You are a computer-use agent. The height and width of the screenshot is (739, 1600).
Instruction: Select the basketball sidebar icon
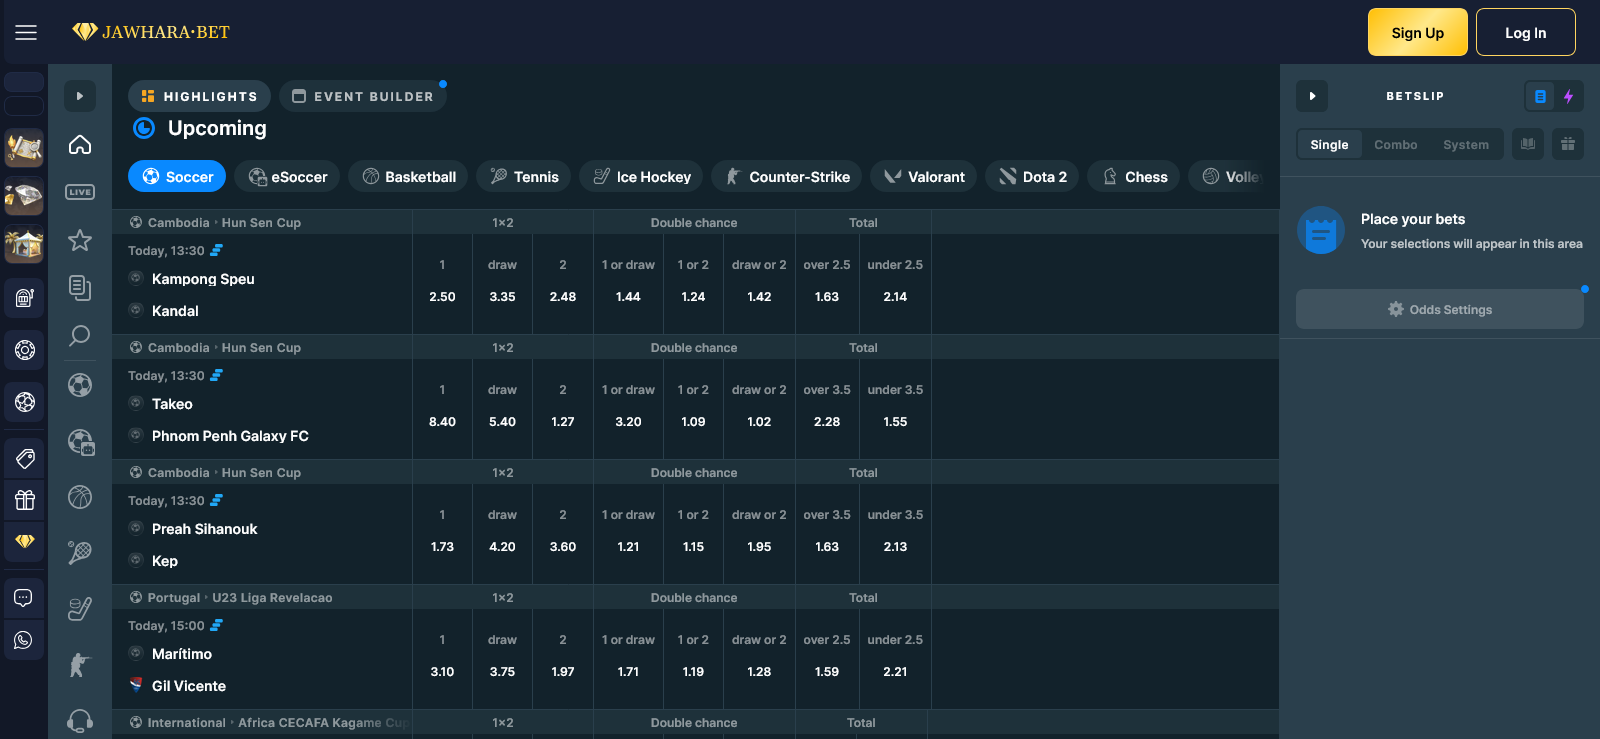80,497
